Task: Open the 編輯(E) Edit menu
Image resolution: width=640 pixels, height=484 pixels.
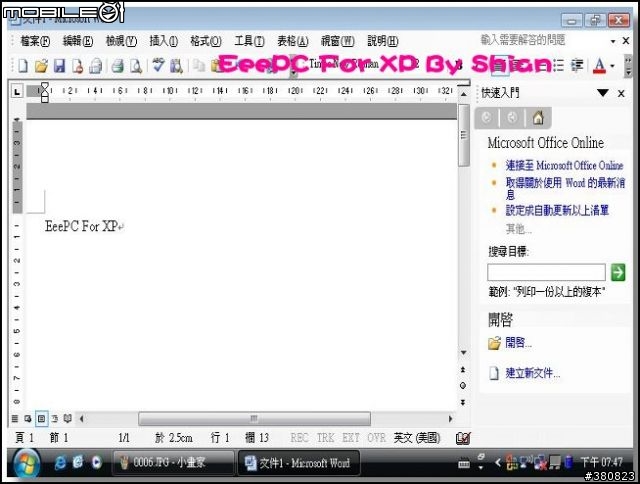Action: point(78,41)
